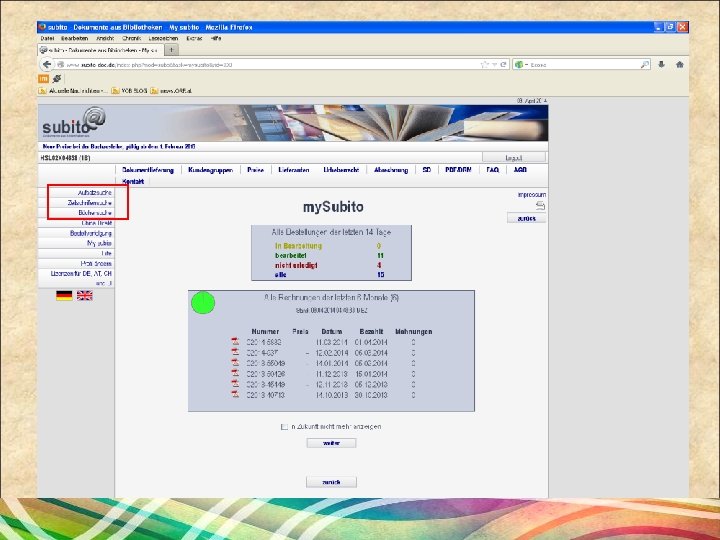
Task: Open the address bar history dropdown arrow
Action: [495, 65]
